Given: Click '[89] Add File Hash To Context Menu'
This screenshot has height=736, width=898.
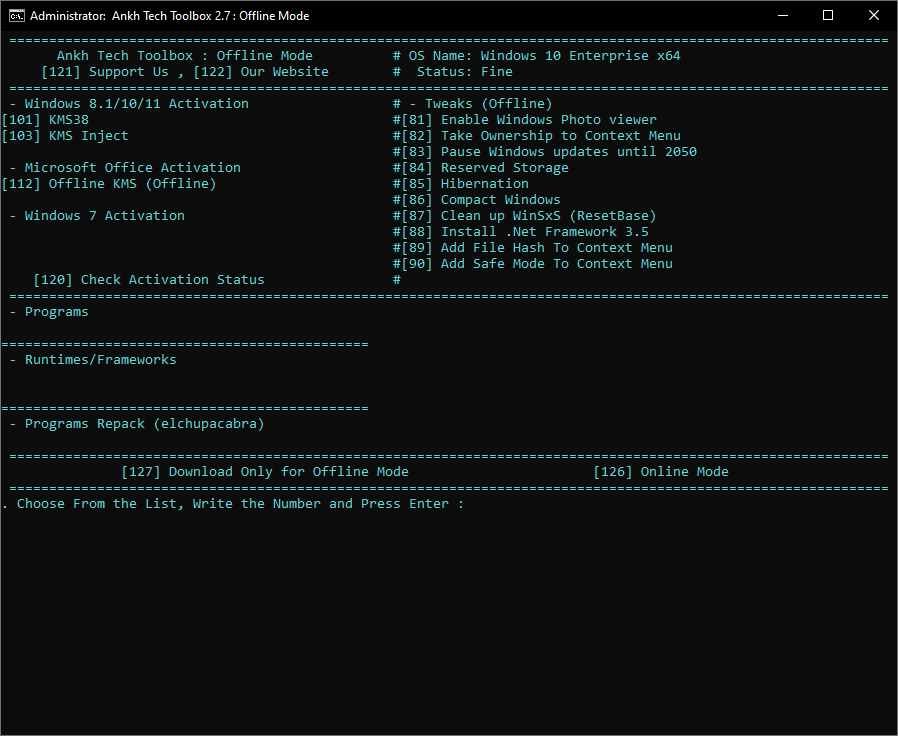Looking at the screenshot, I should tap(537, 248).
